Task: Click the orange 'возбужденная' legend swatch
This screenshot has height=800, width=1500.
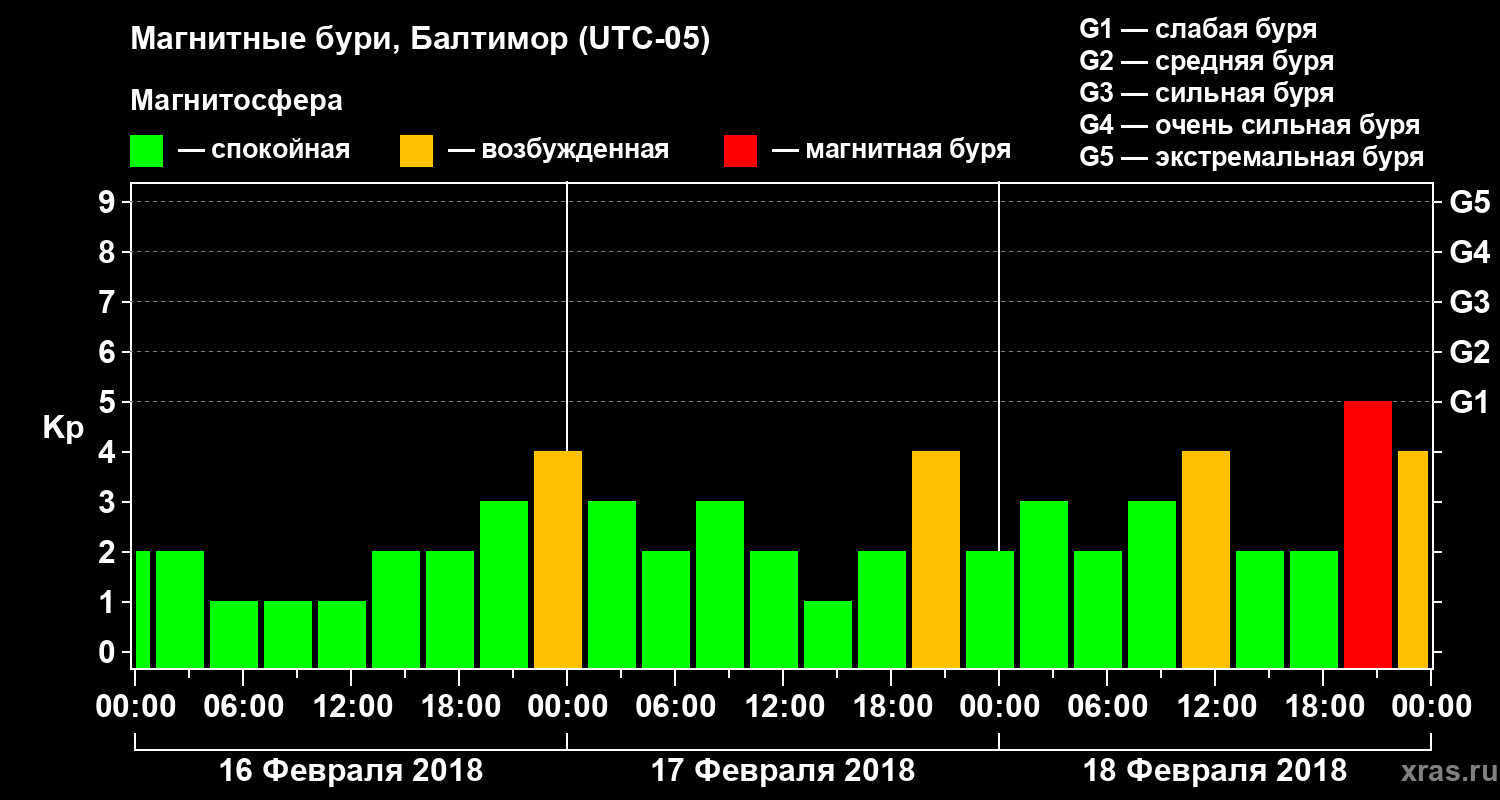Action: tap(416, 151)
